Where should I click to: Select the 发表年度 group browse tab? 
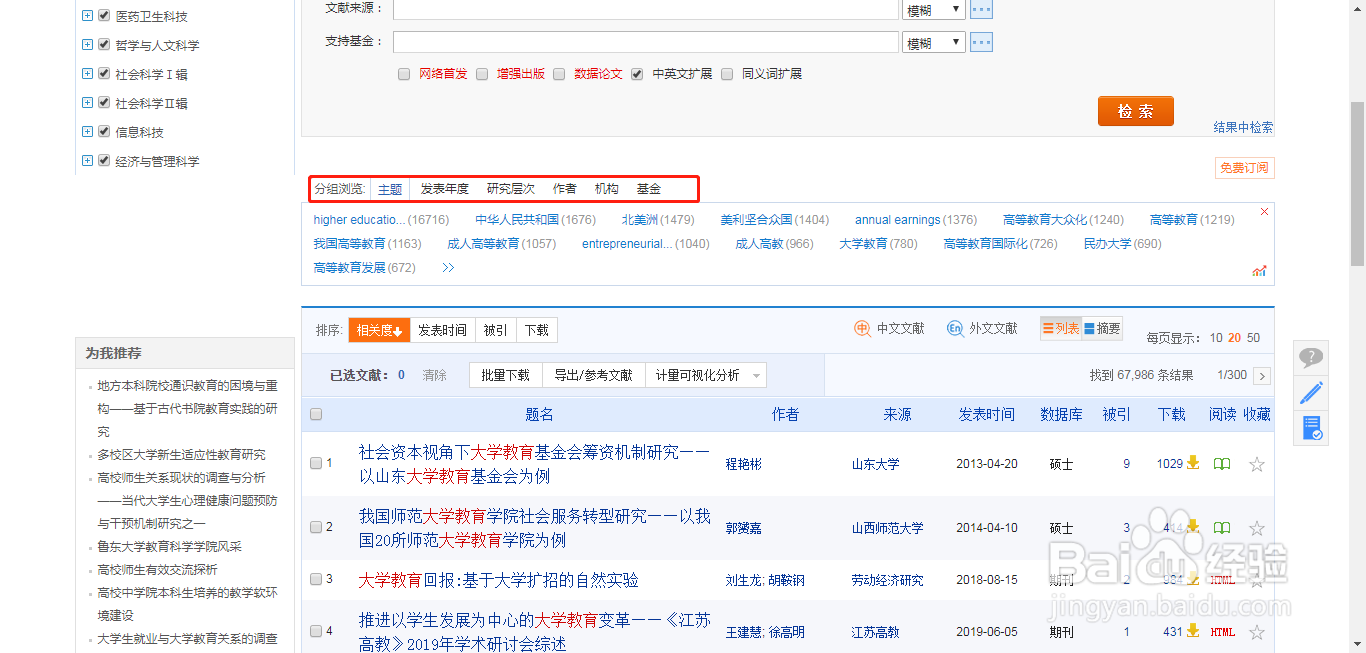pyautogui.click(x=444, y=188)
